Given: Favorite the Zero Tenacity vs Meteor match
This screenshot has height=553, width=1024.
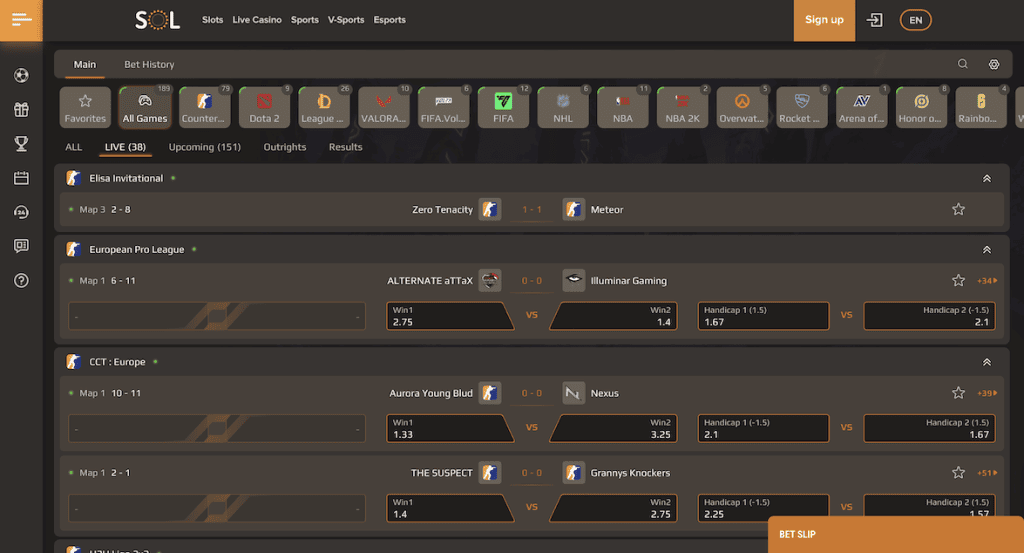Looking at the screenshot, I should 958,210.
